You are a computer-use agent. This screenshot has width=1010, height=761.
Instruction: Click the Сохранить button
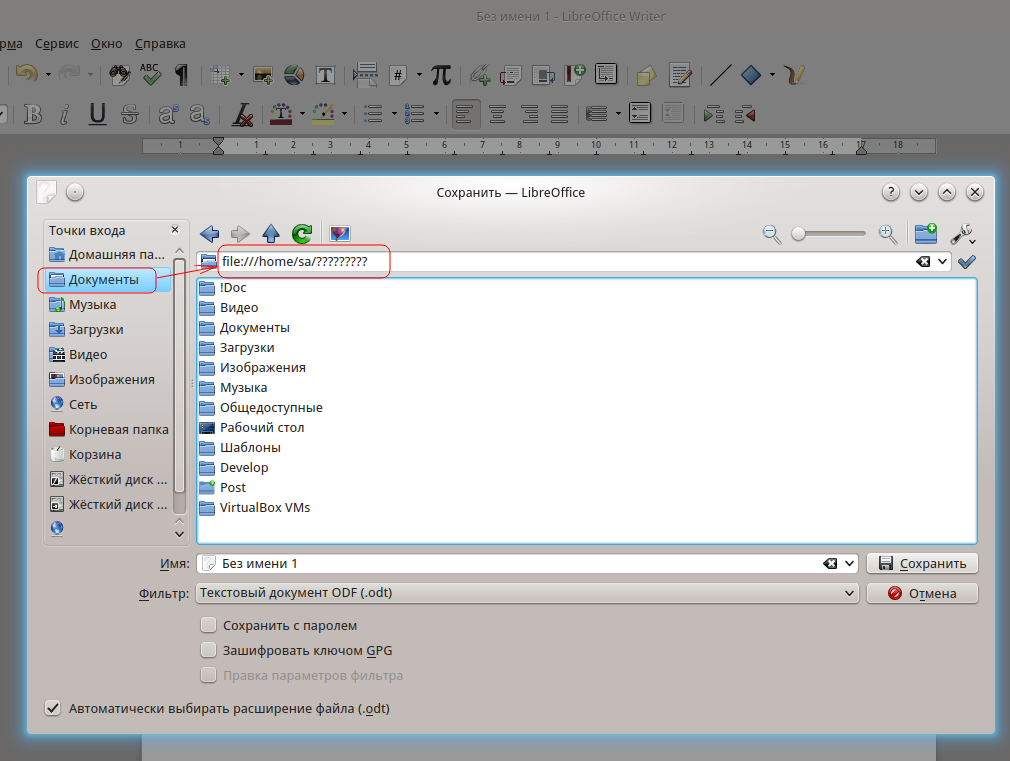[x=922, y=564]
